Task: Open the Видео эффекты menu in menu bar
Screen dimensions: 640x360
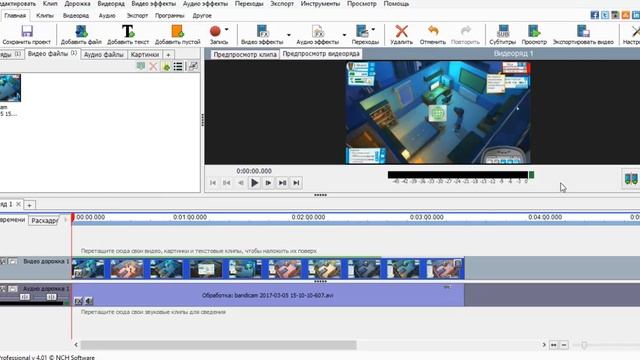Action: click(x=153, y=4)
